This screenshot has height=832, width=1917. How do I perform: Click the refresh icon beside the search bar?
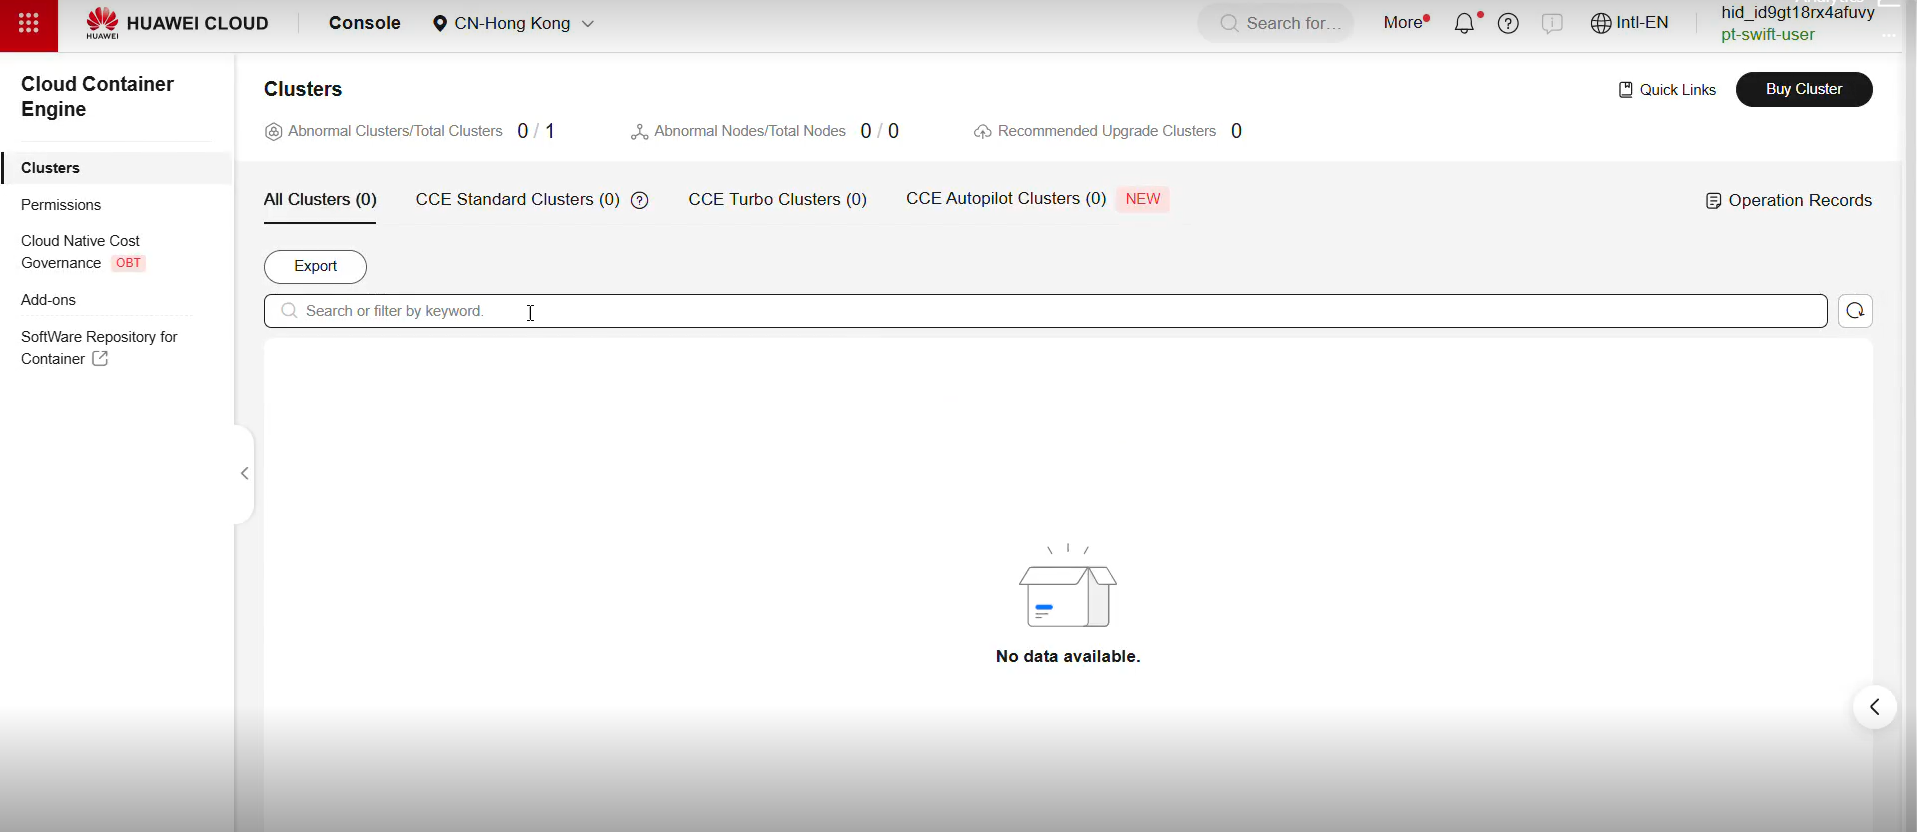pos(1855,311)
